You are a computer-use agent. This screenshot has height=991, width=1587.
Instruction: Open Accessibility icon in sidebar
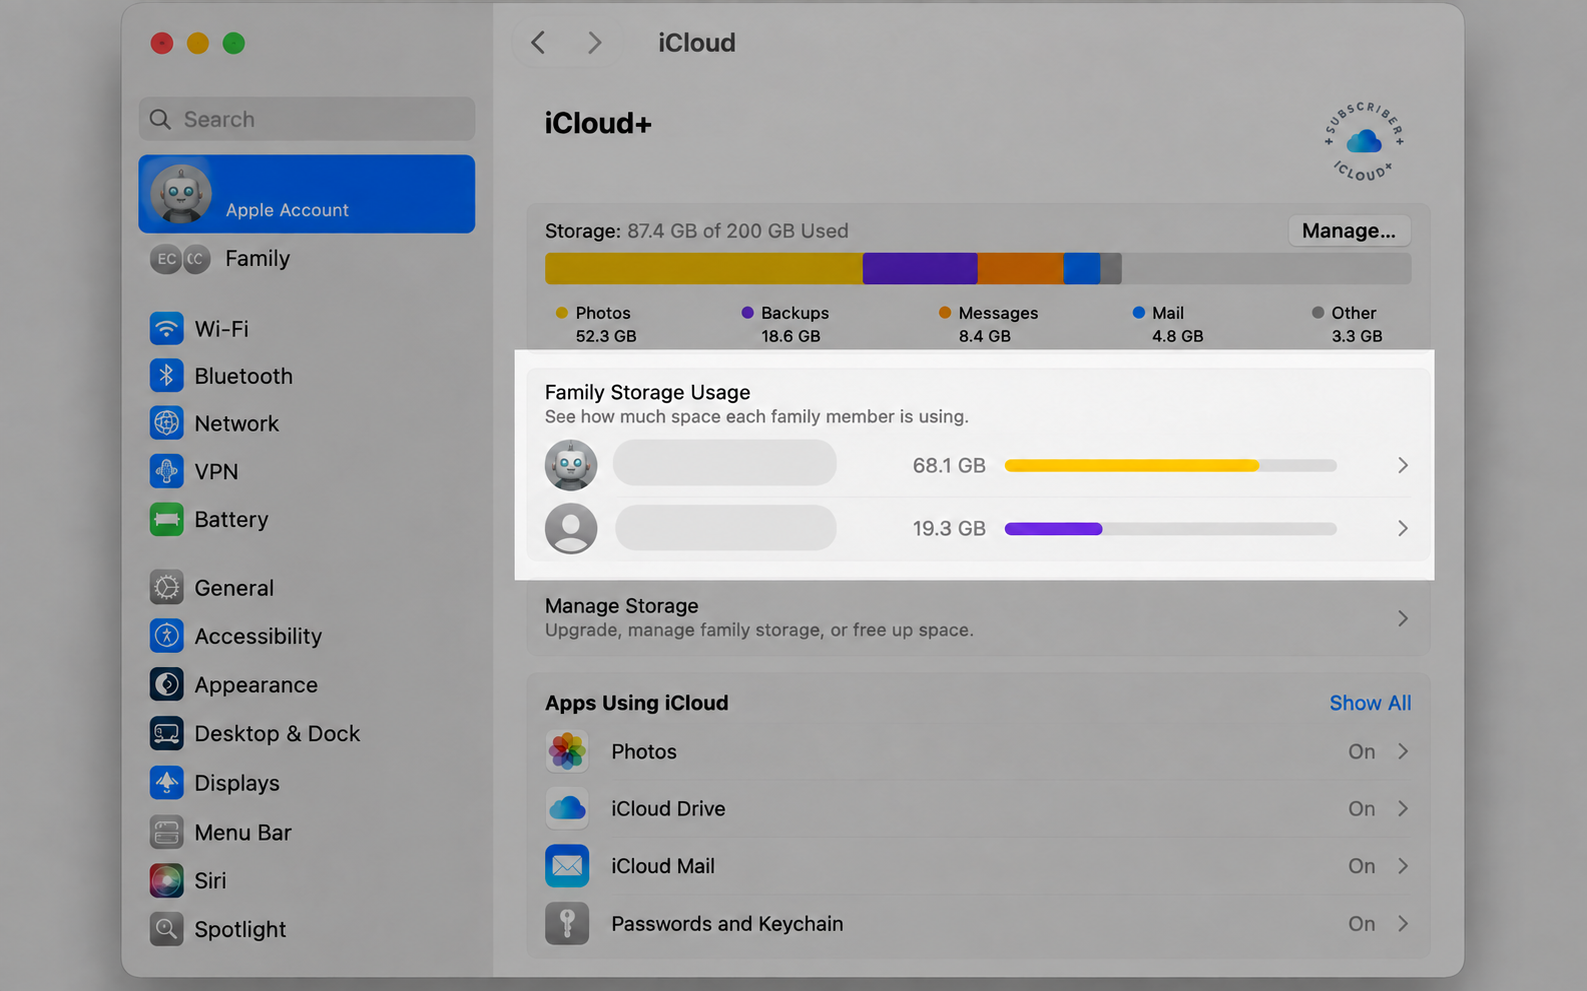click(x=166, y=636)
